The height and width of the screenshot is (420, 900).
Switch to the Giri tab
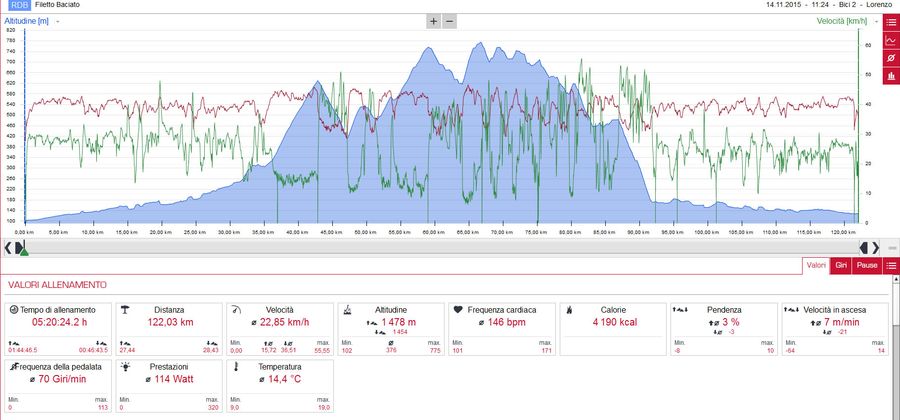point(841,266)
